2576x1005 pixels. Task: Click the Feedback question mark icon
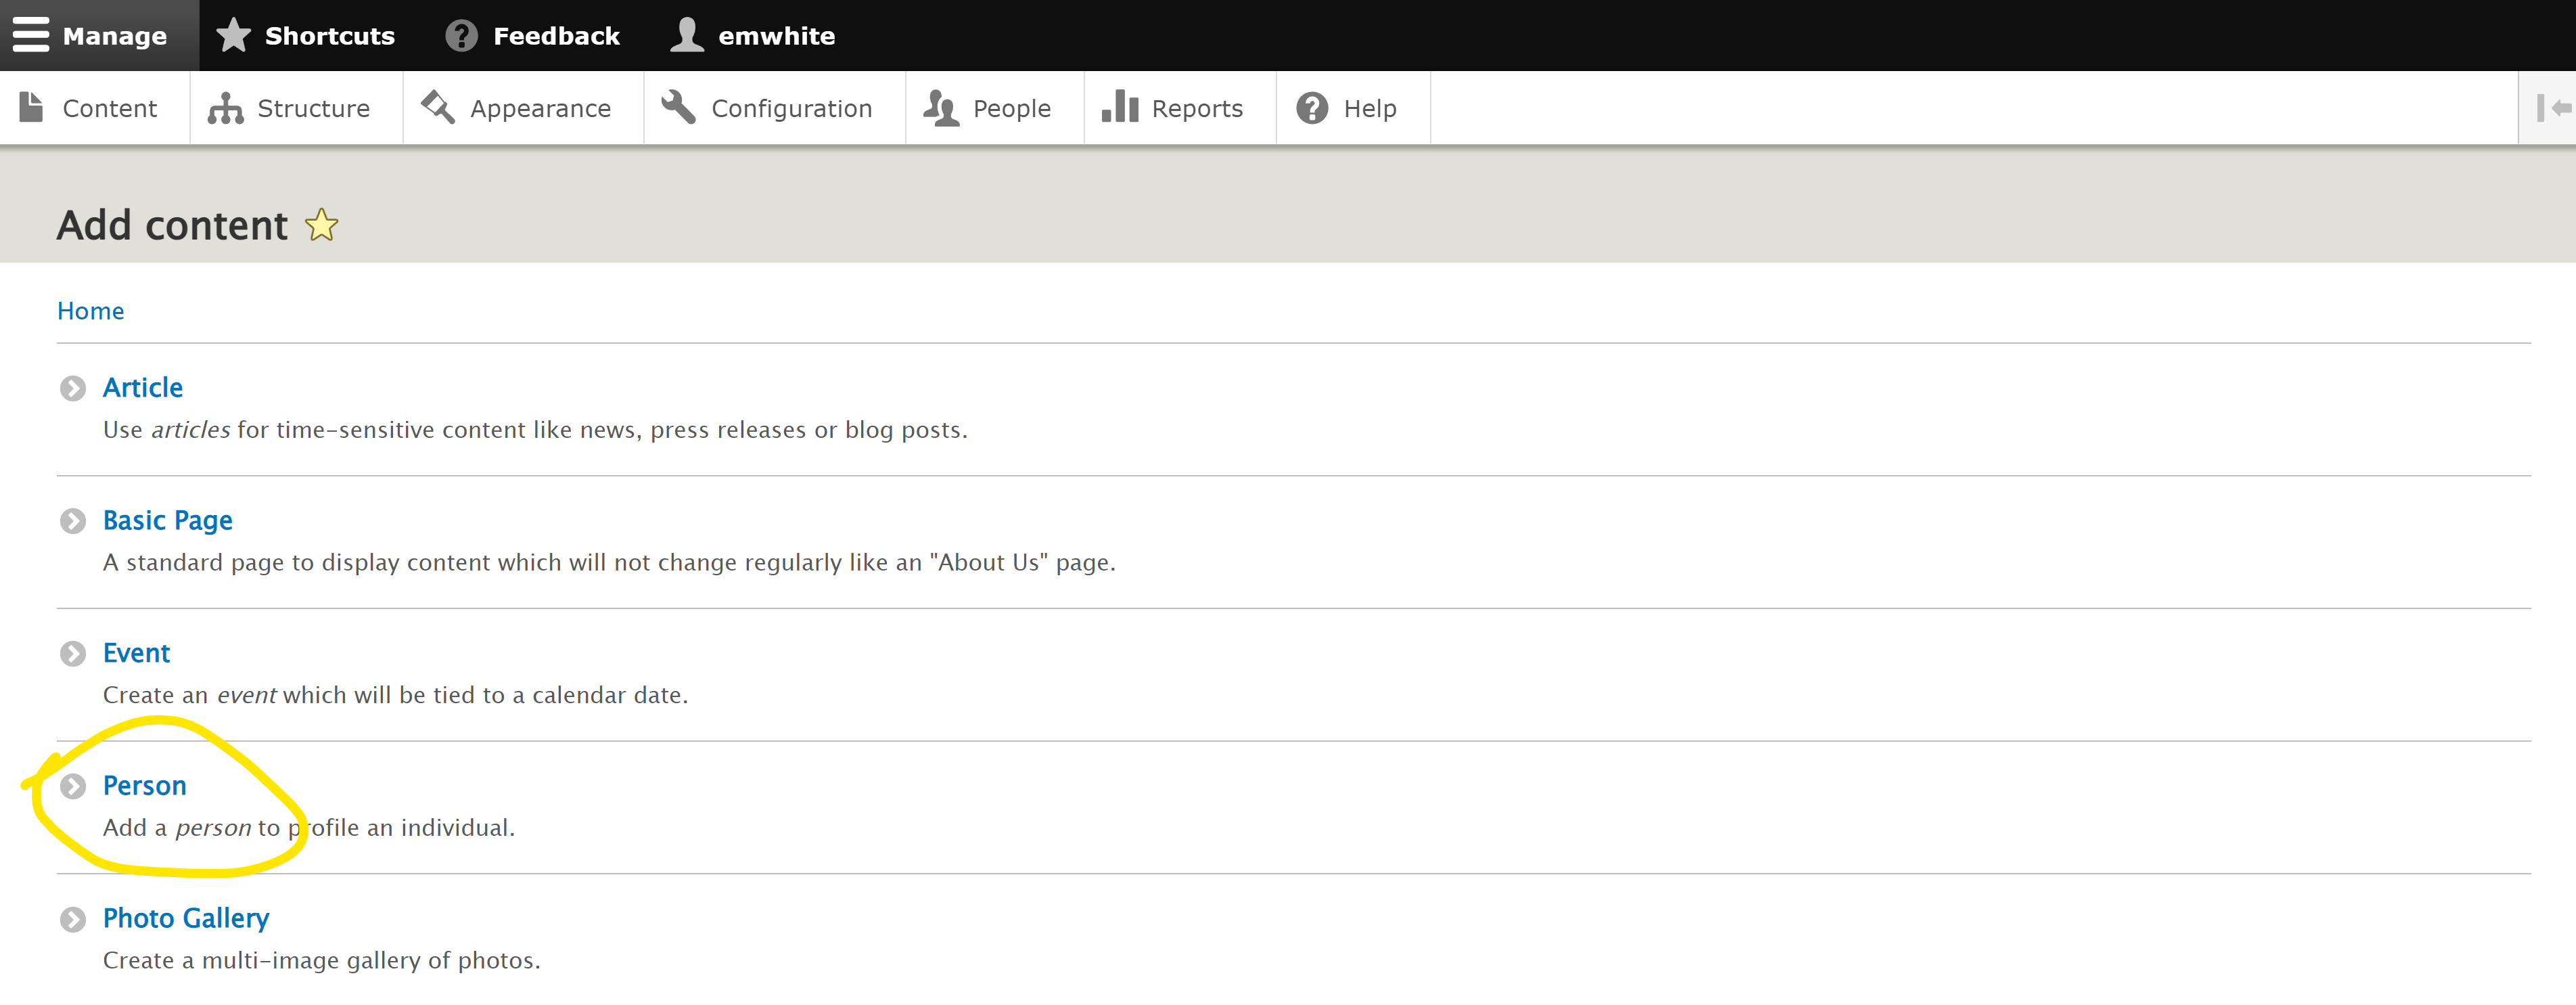click(x=461, y=35)
